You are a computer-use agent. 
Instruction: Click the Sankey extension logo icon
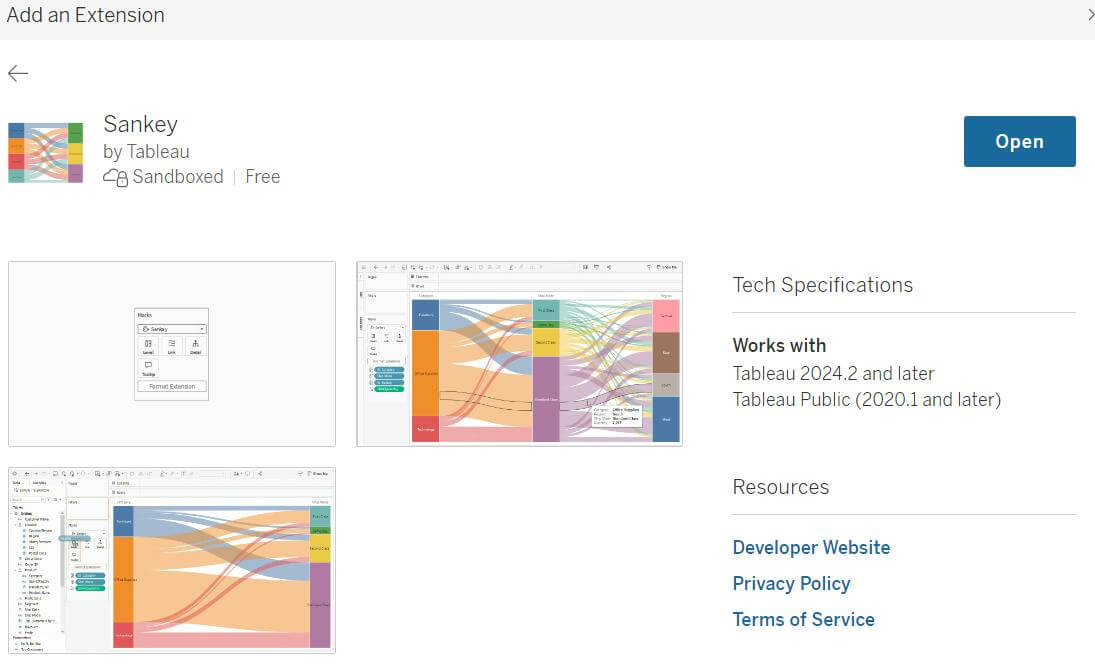click(x=45, y=152)
